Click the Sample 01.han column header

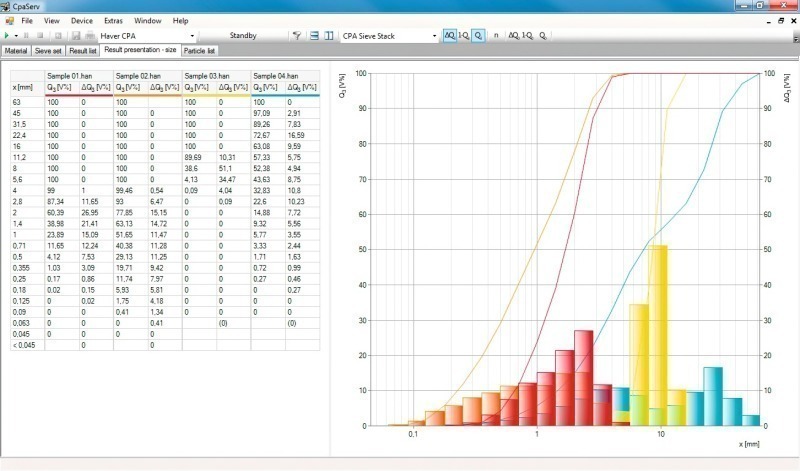pos(79,76)
